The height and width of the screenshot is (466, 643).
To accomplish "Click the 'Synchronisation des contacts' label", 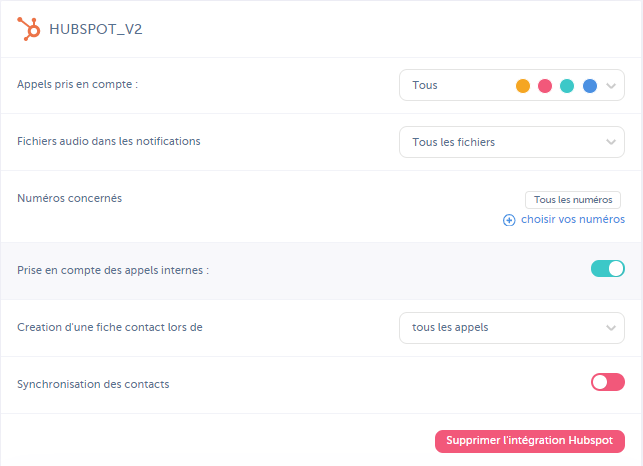I will pyautogui.click(x=93, y=384).
